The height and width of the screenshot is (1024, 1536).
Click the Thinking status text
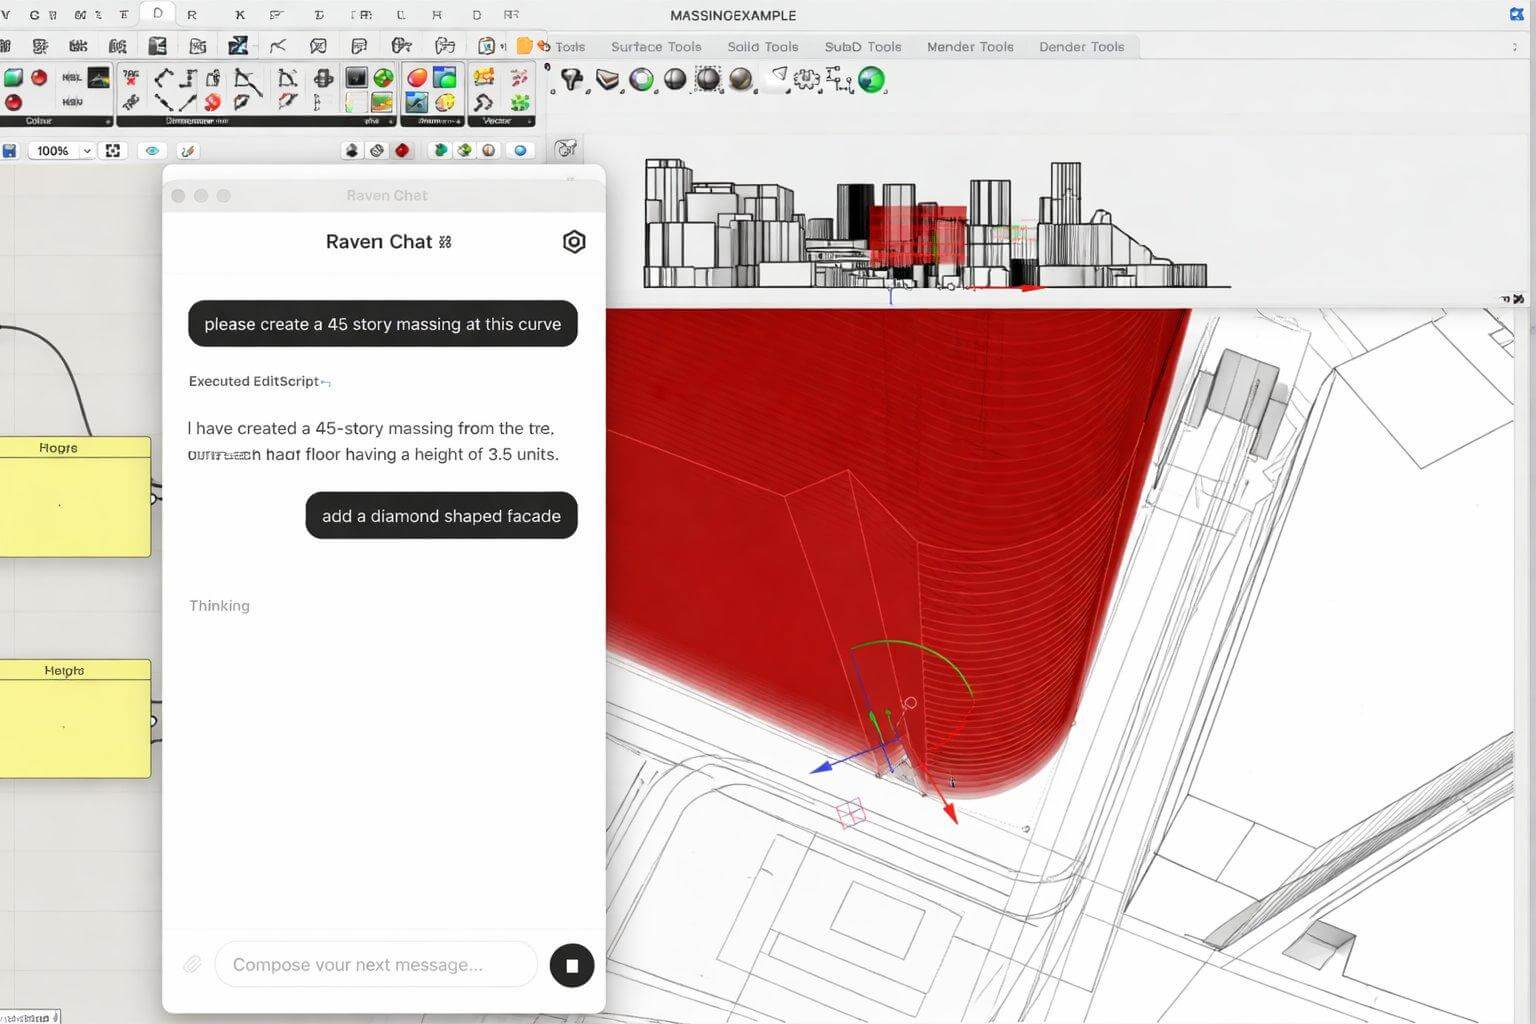tap(219, 605)
